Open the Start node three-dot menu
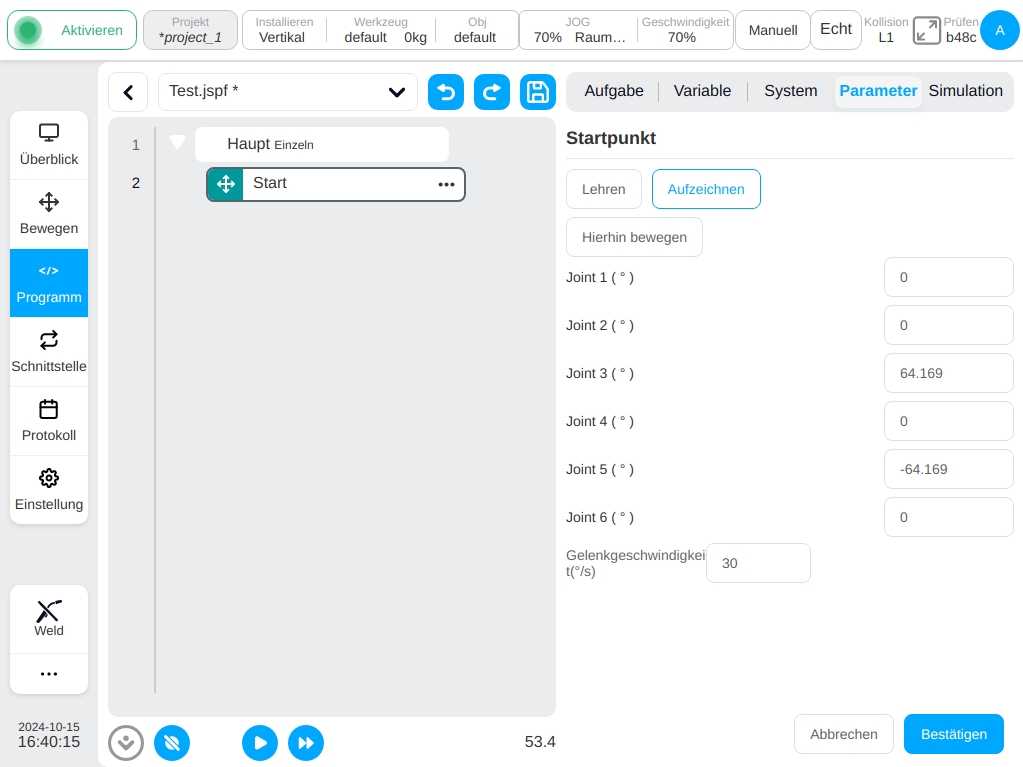The image size is (1023, 767). click(x=446, y=185)
